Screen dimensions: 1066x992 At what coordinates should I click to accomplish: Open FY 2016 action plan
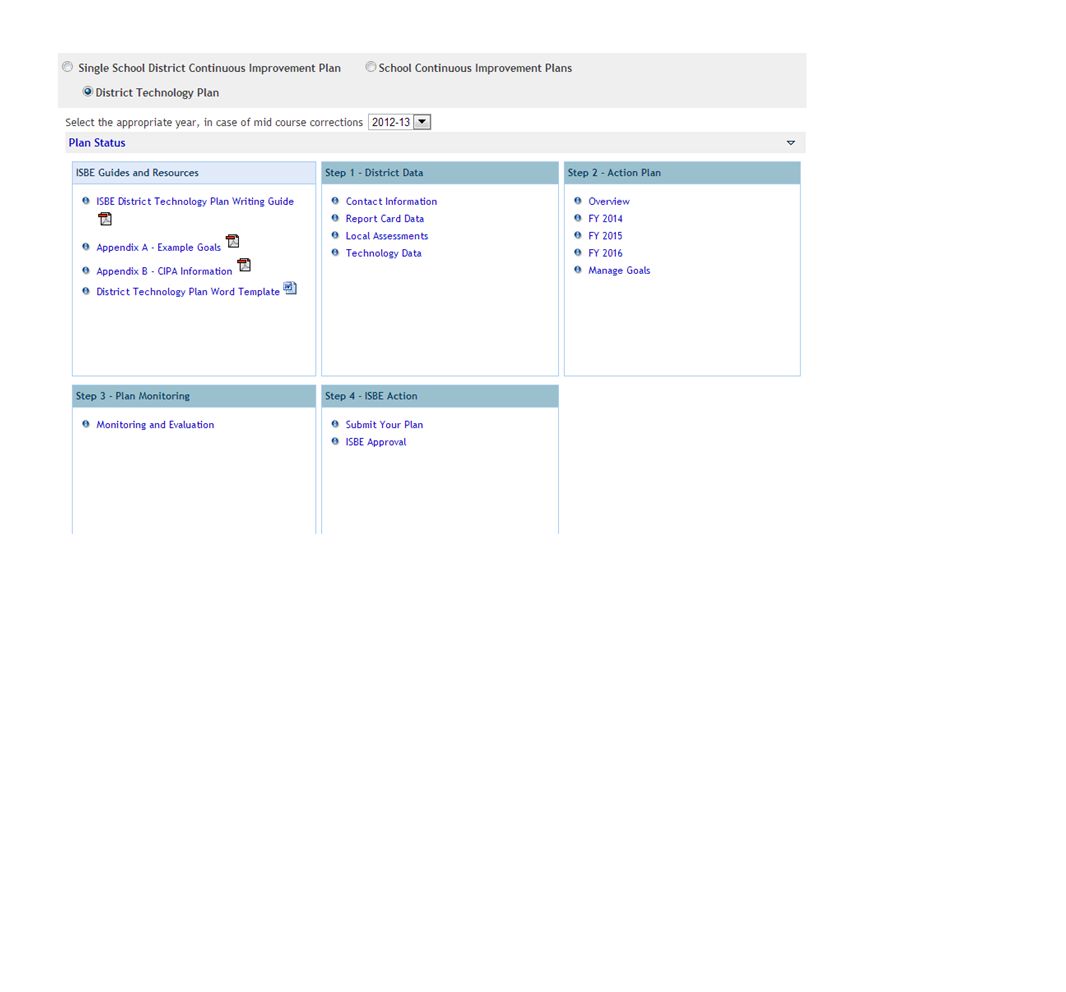coord(605,253)
